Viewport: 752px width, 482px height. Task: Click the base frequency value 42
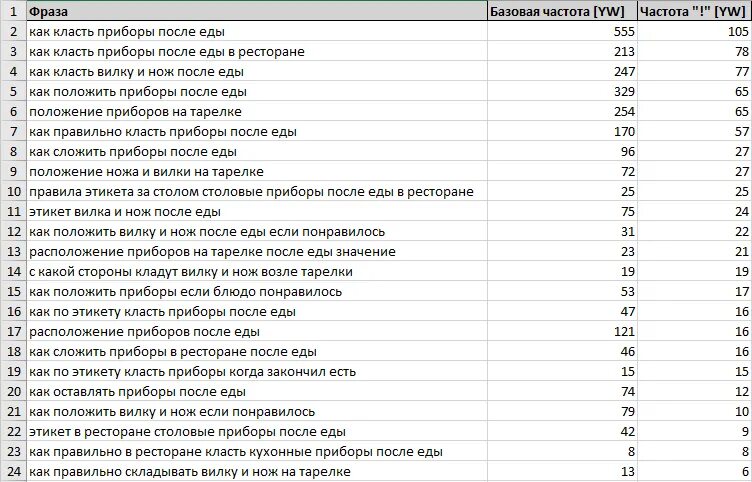point(628,432)
